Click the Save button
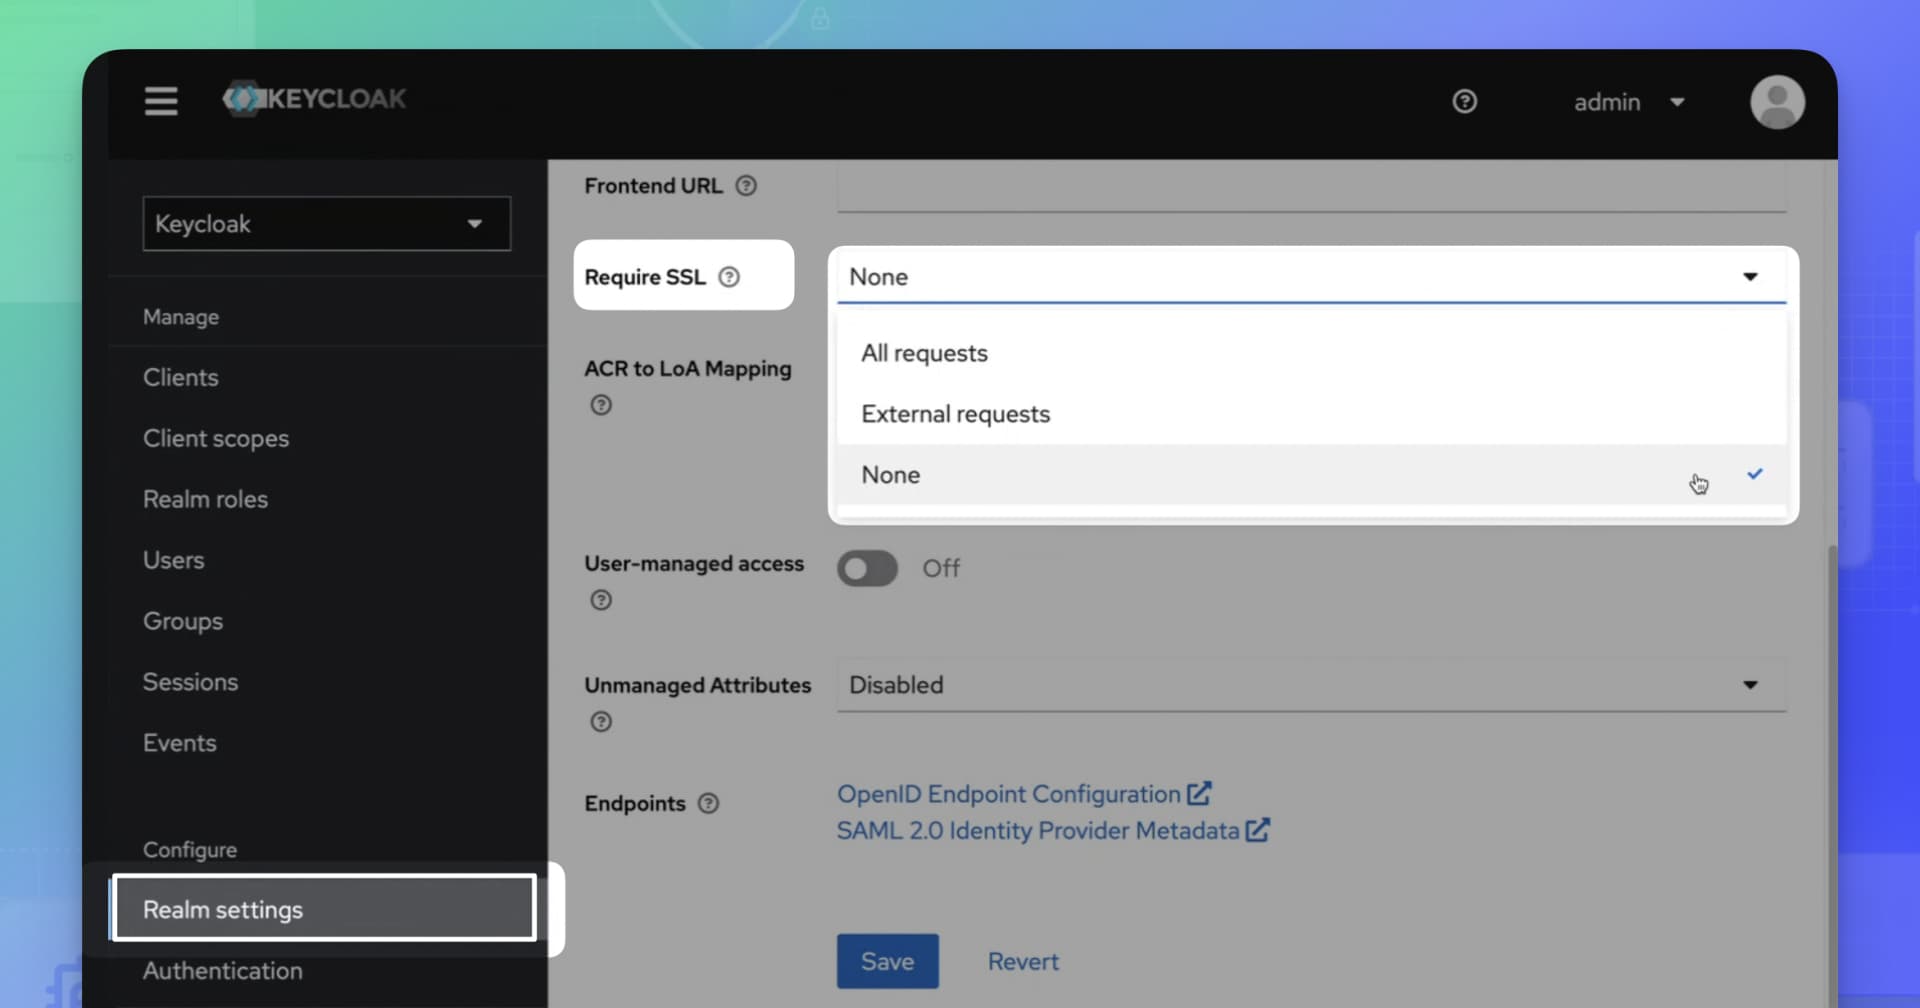This screenshot has width=1920, height=1008. pyautogui.click(x=886, y=960)
